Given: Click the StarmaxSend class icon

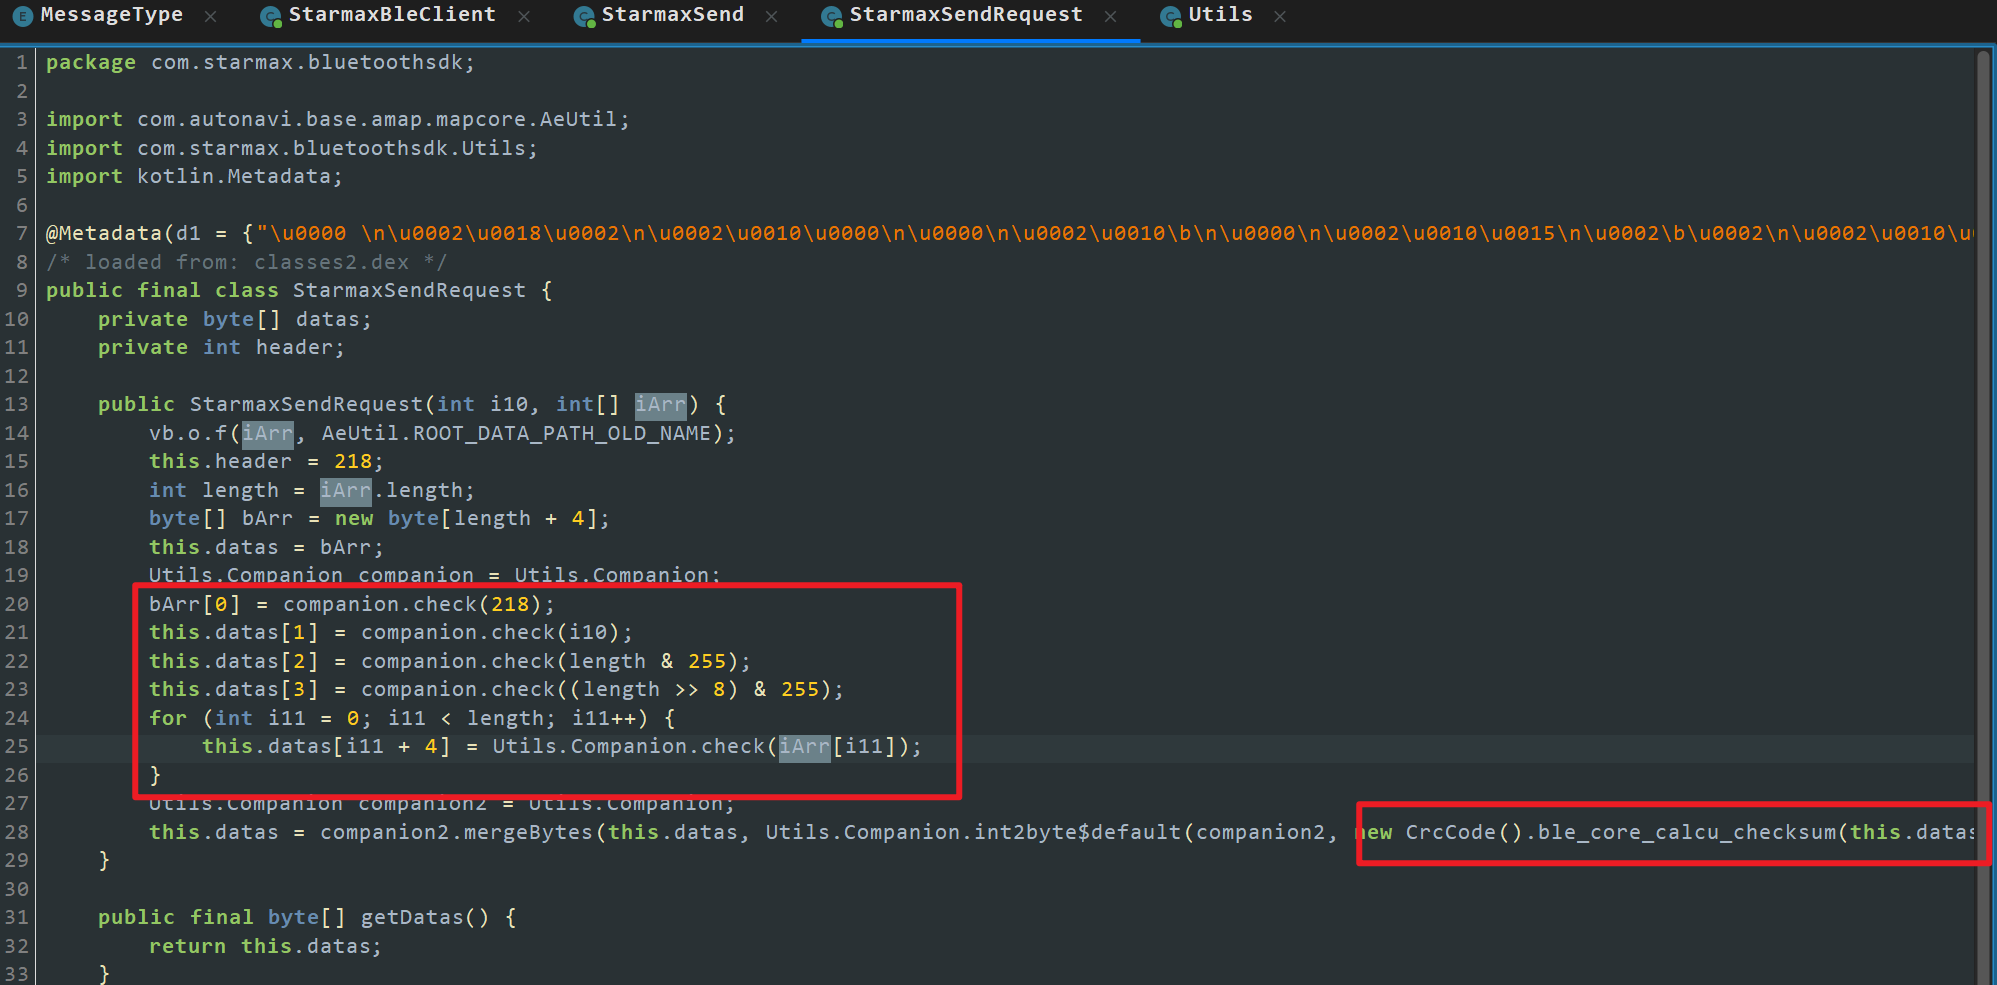Looking at the screenshot, I should [x=584, y=17].
